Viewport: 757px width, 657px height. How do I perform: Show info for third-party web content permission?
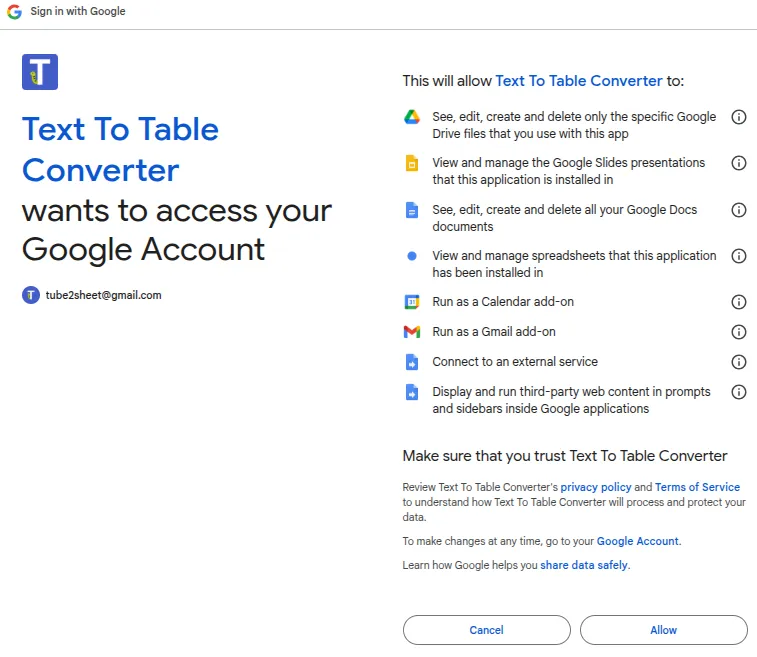(x=739, y=392)
